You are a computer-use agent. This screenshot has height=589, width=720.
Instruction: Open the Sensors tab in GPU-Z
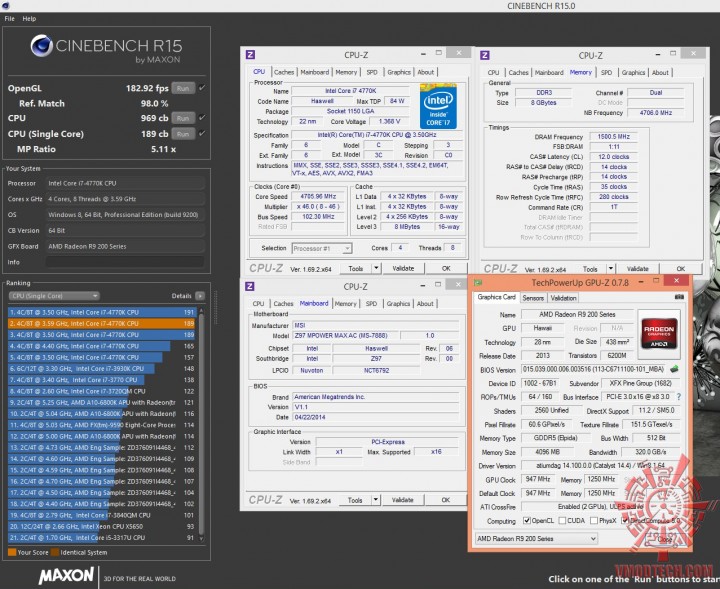tap(533, 298)
